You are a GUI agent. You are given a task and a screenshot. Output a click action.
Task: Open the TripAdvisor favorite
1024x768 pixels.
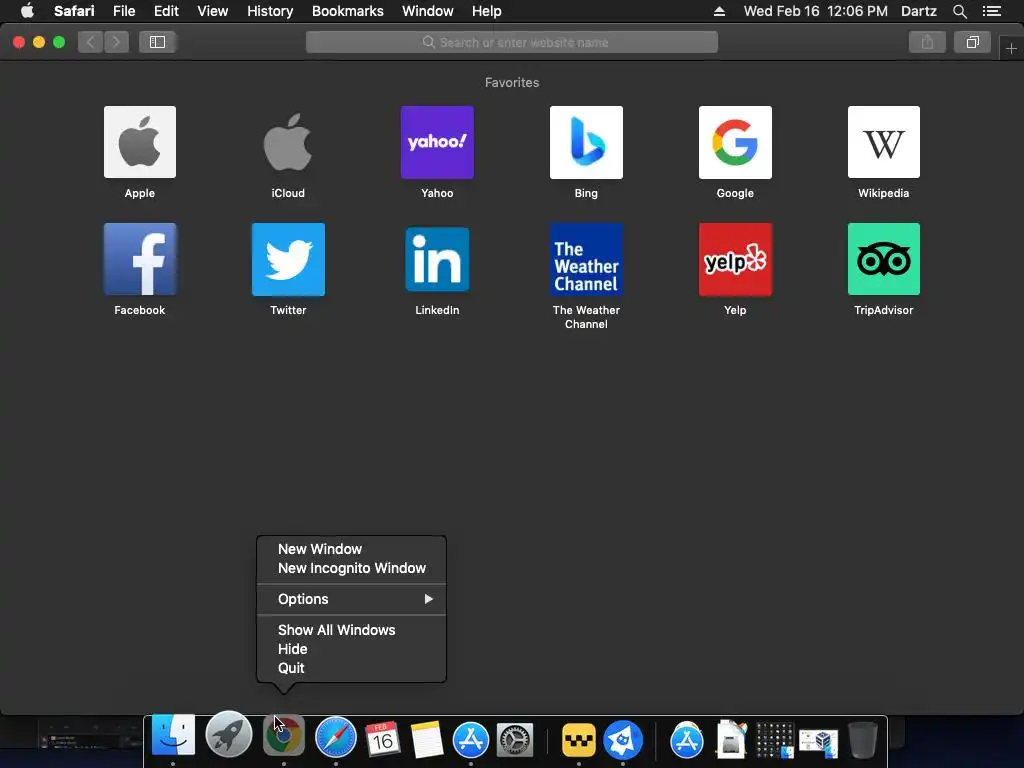point(884,259)
